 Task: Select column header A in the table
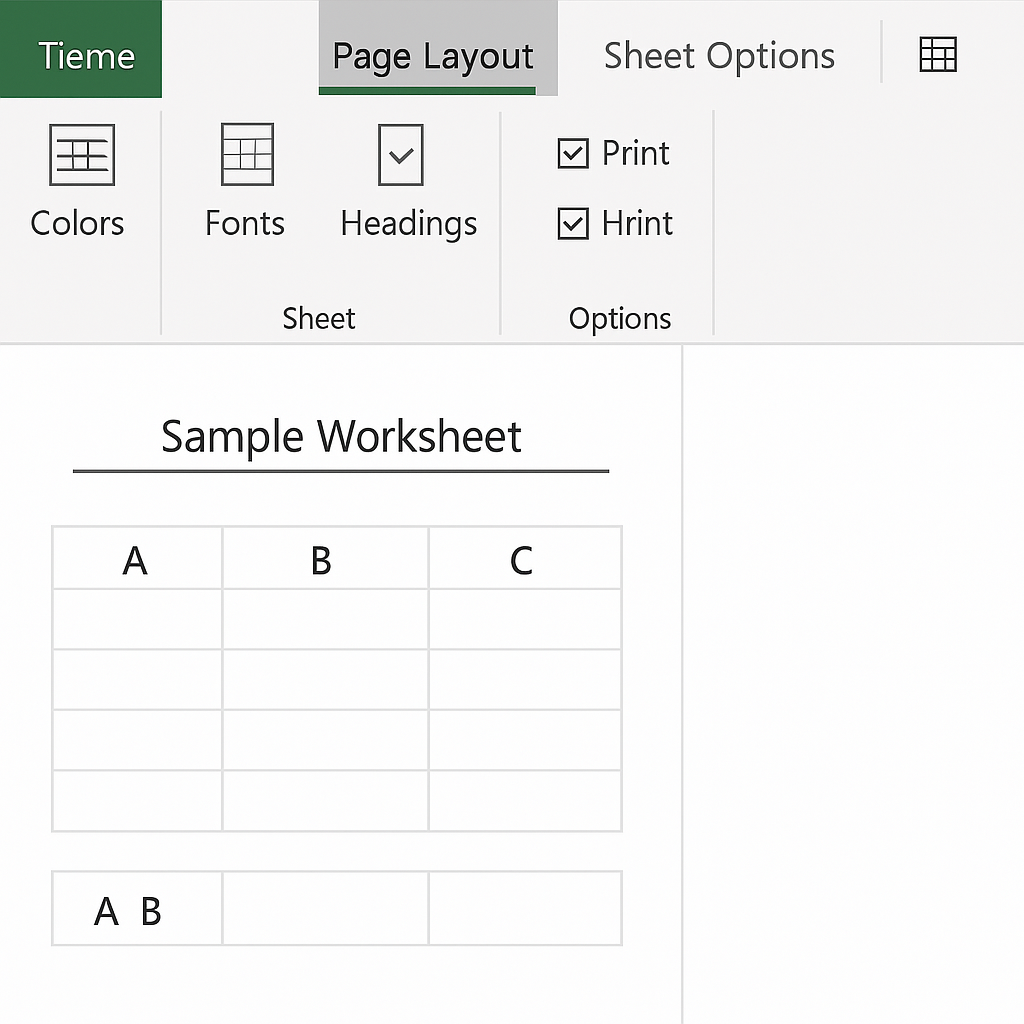click(136, 558)
